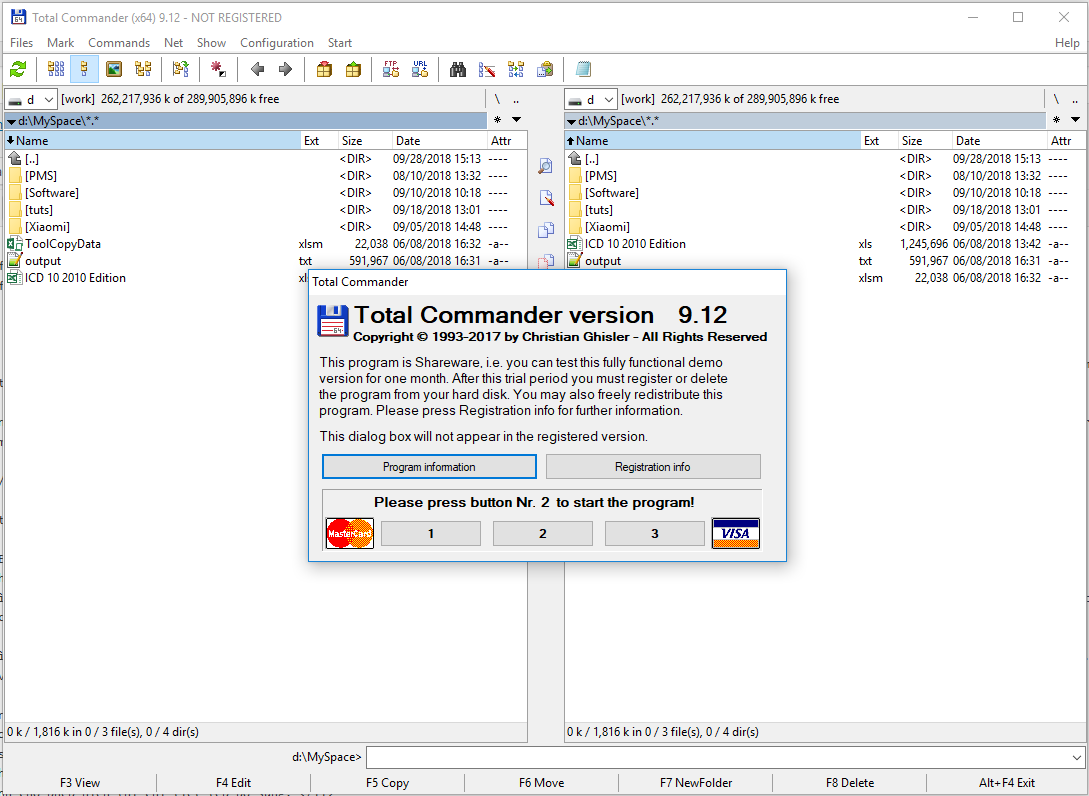Click the Copy icon in the middle bar
The height and width of the screenshot is (796, 1089).
coord(546,229)
